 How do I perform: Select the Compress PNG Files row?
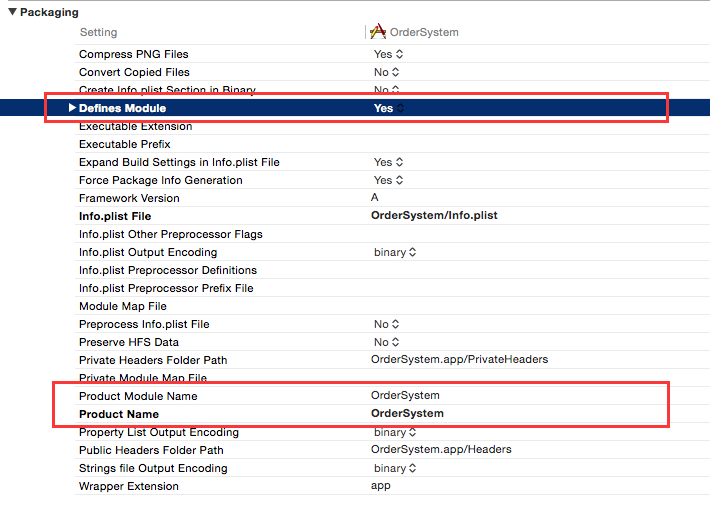pos(392,54)
